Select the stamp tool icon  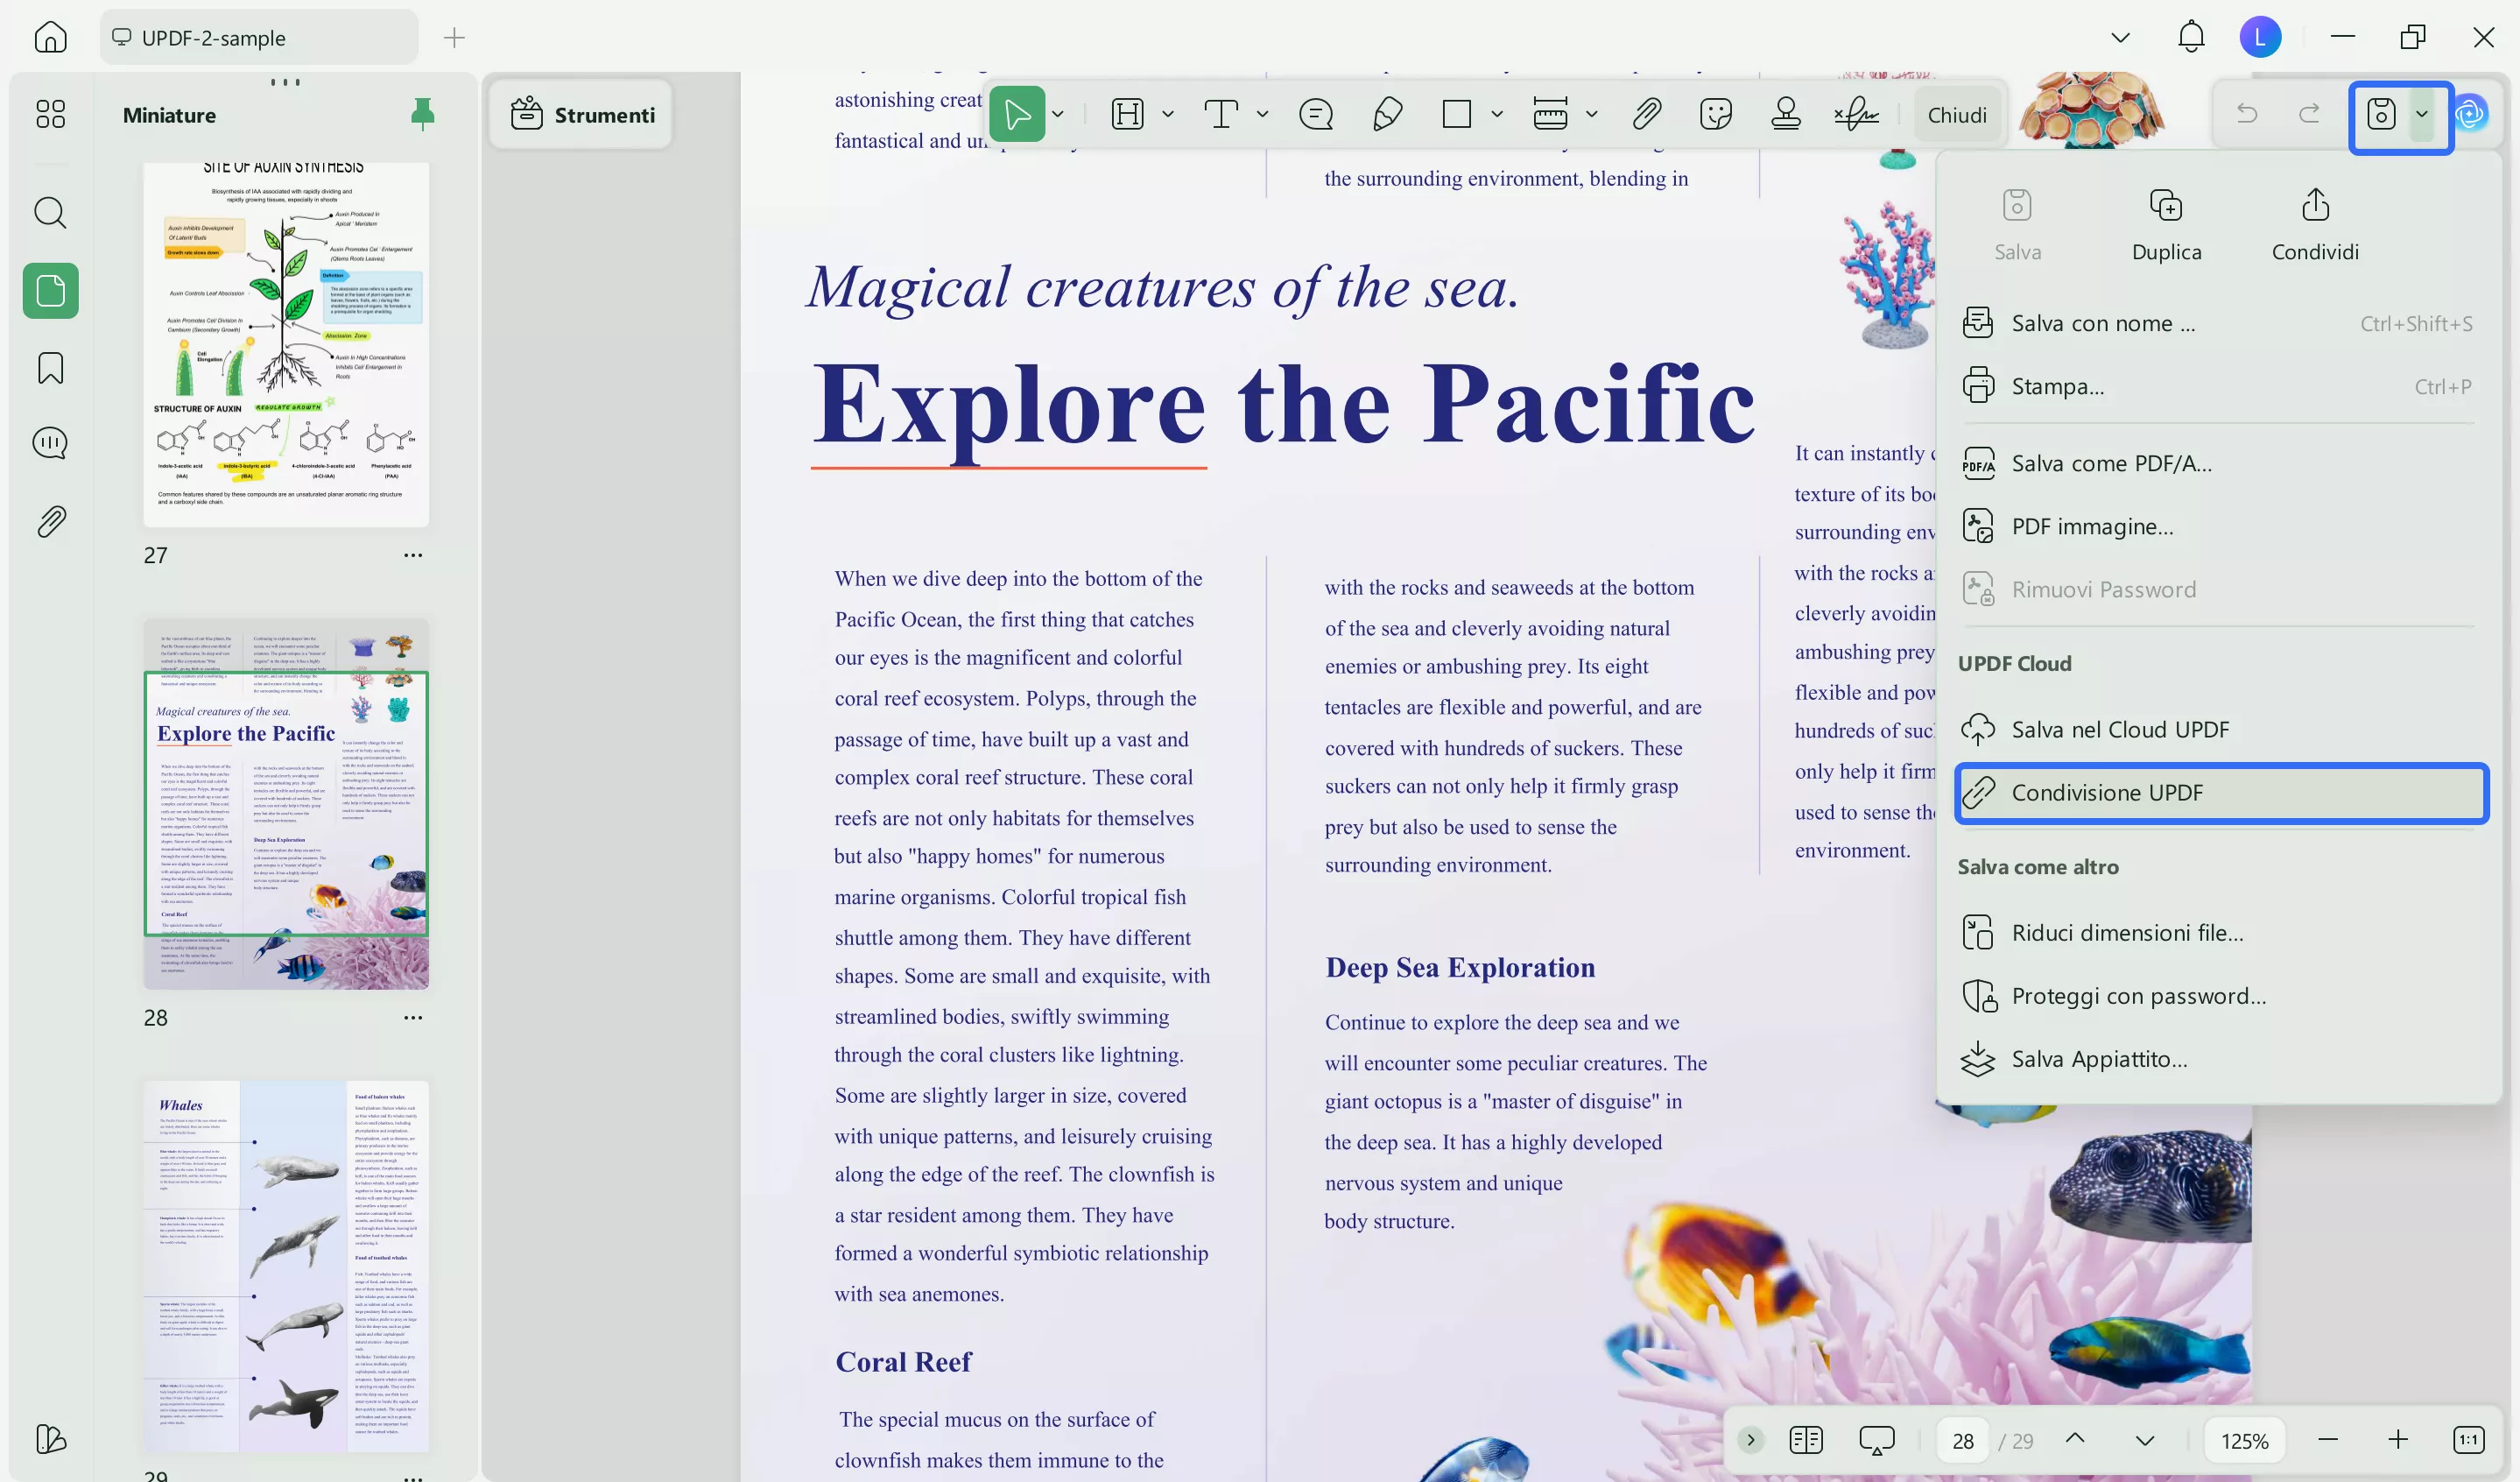(x=1785, y=115)
